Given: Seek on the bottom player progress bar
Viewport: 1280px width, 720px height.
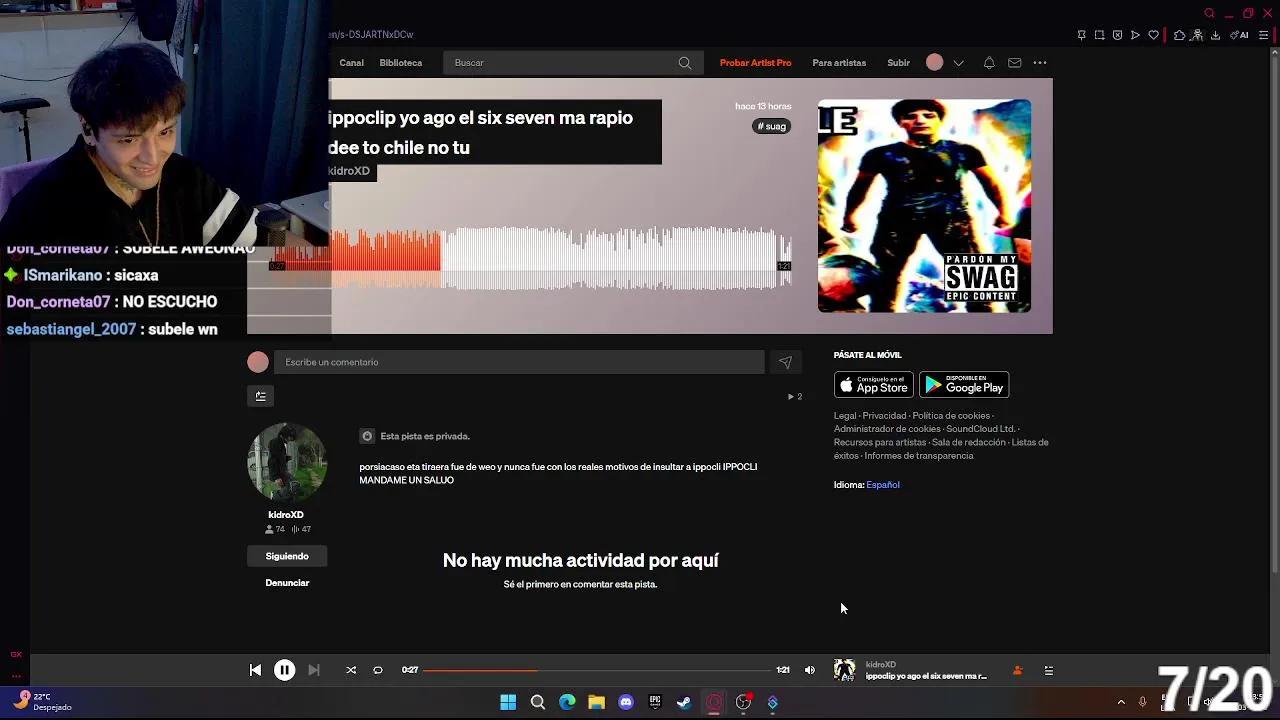Looking at the screenshot, I should (598, 671).
